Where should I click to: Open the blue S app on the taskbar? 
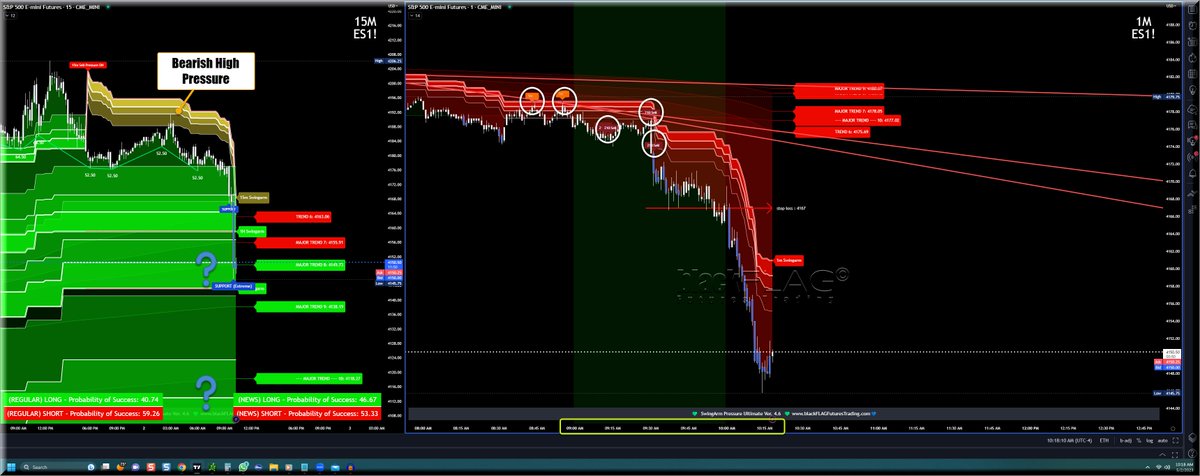[166, 467]
